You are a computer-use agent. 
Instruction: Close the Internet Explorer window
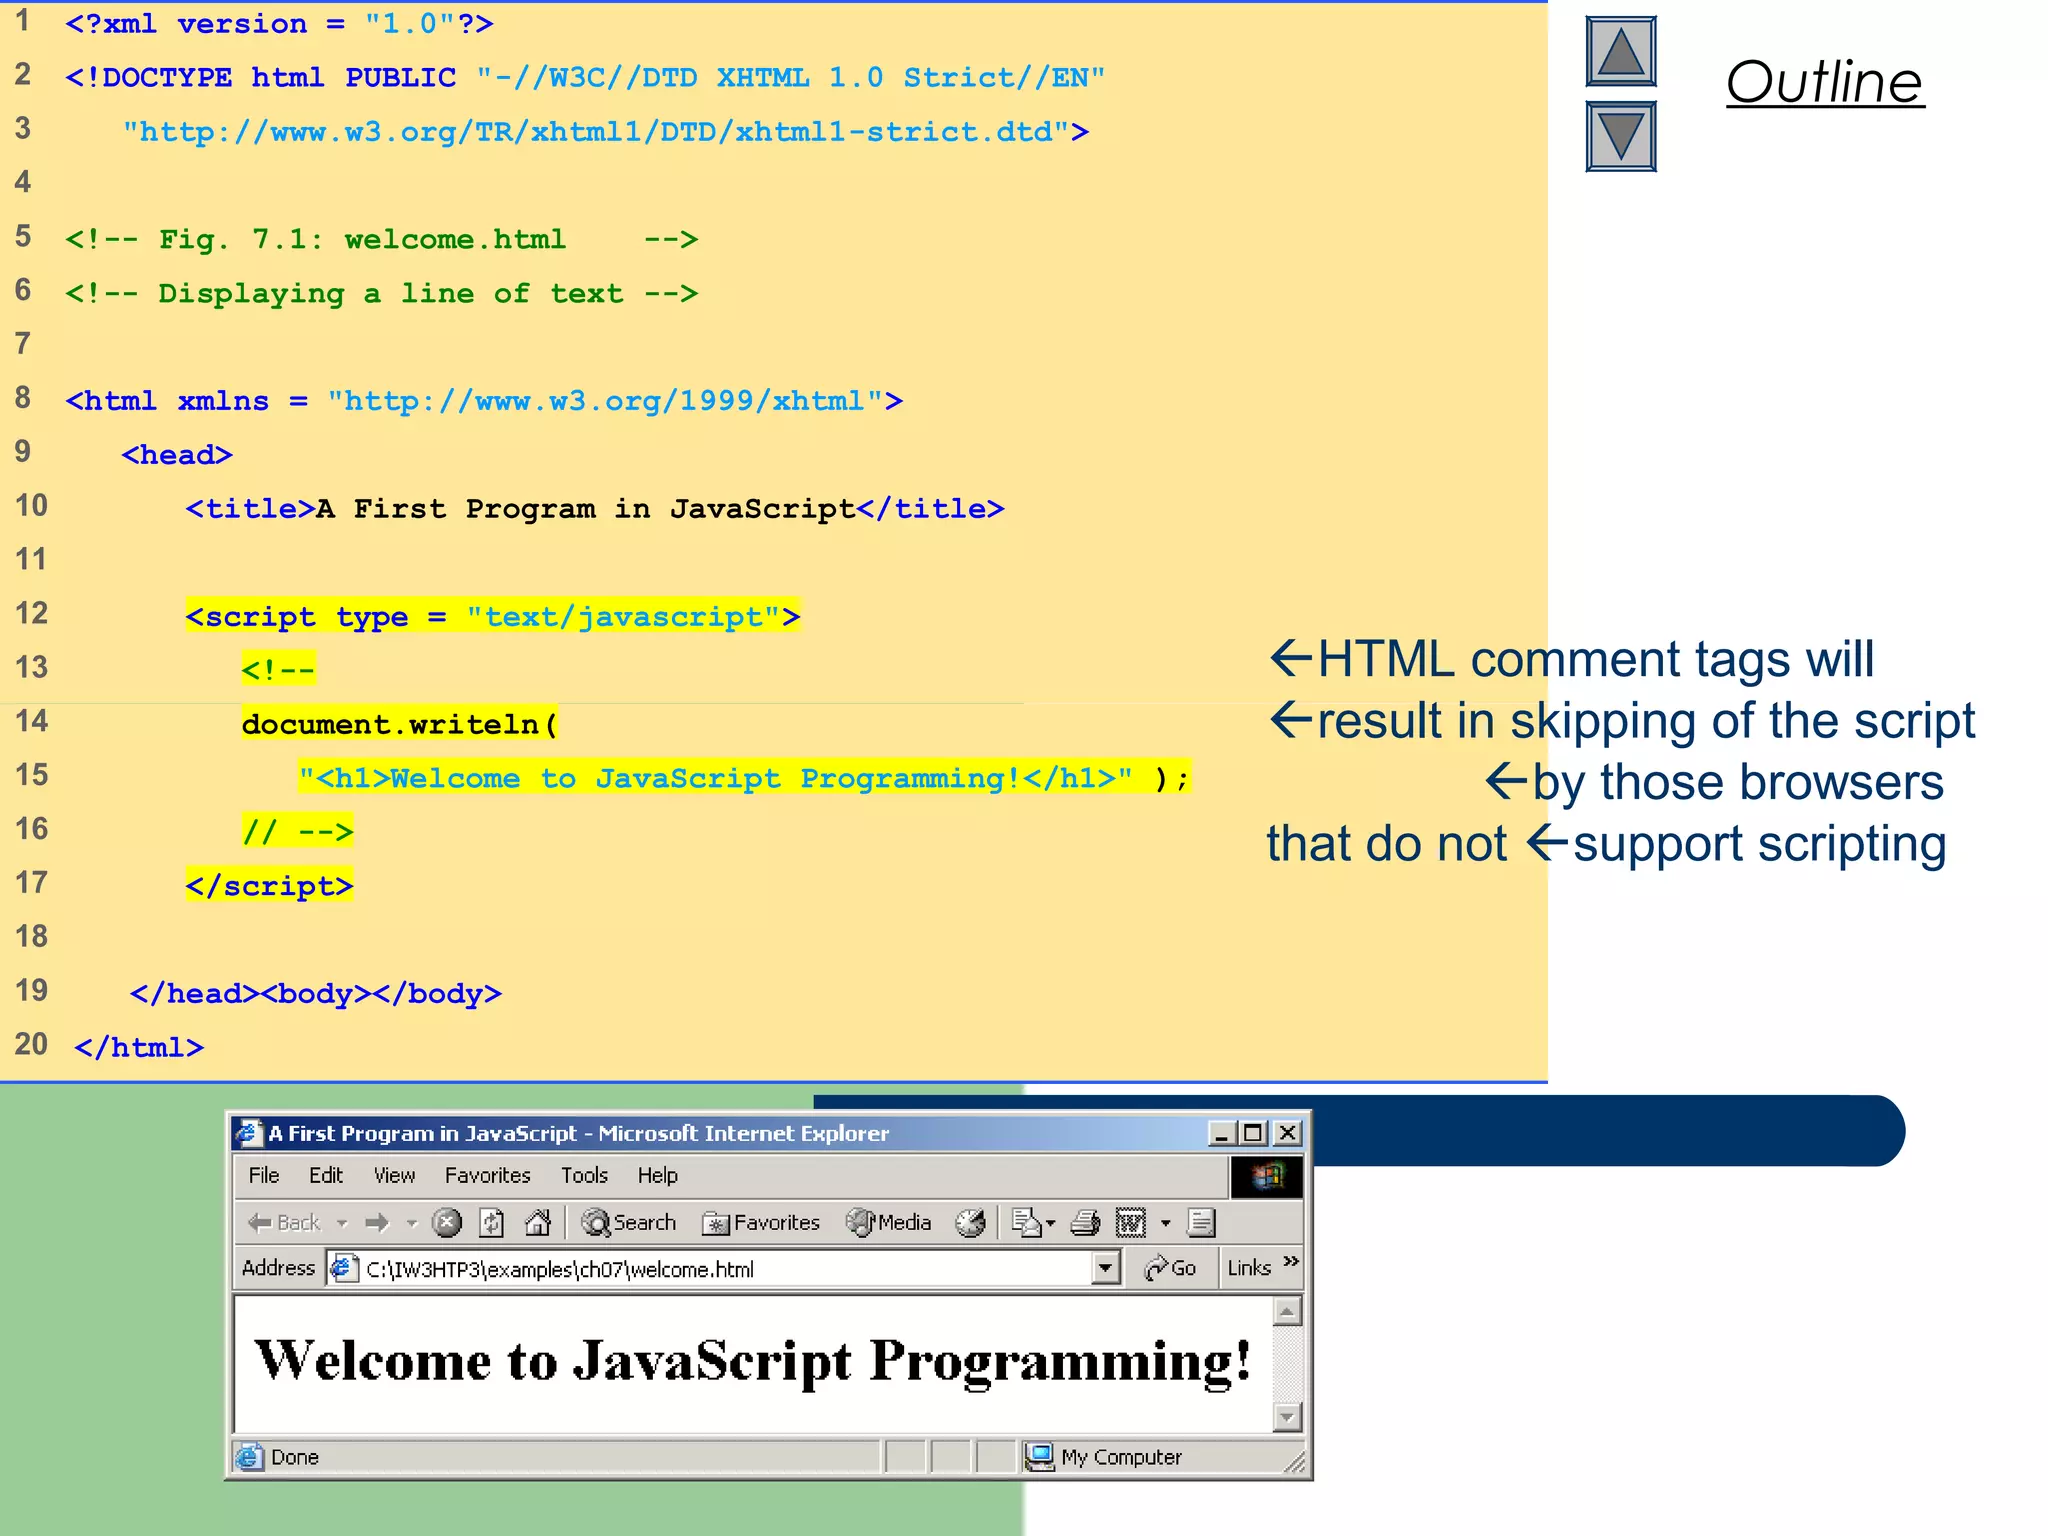click(1288, 1133)
